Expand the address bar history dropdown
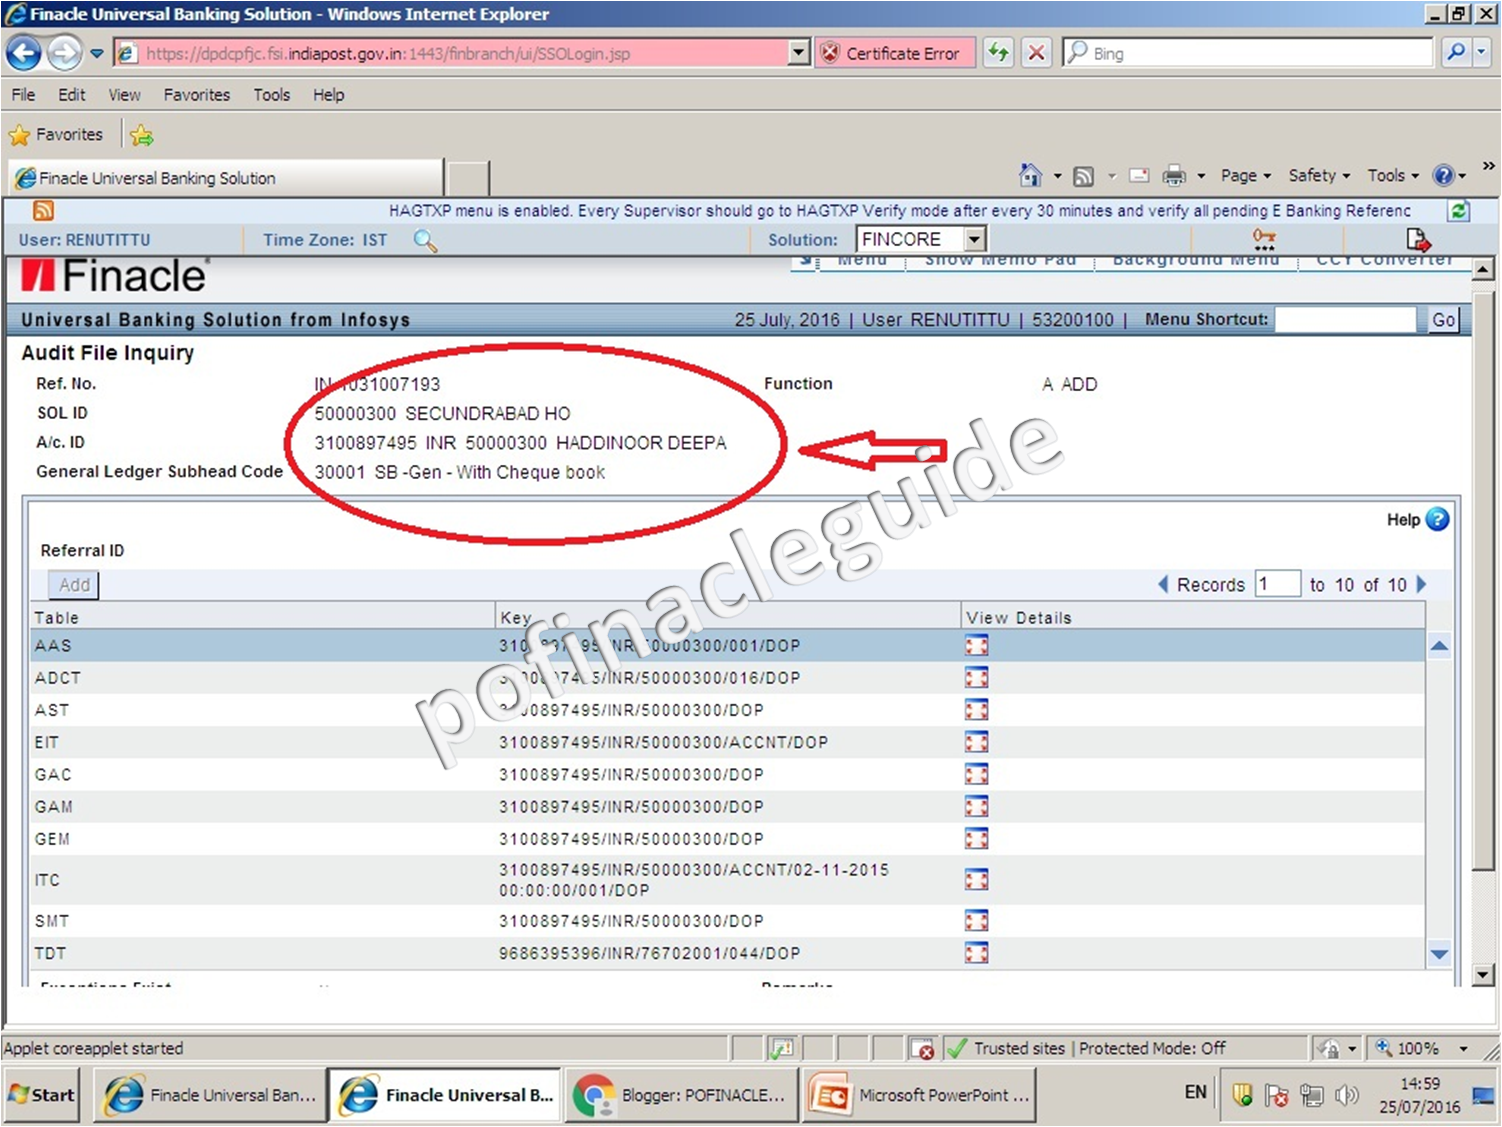The image size is (1502, 1127). [x=797, y=52]
